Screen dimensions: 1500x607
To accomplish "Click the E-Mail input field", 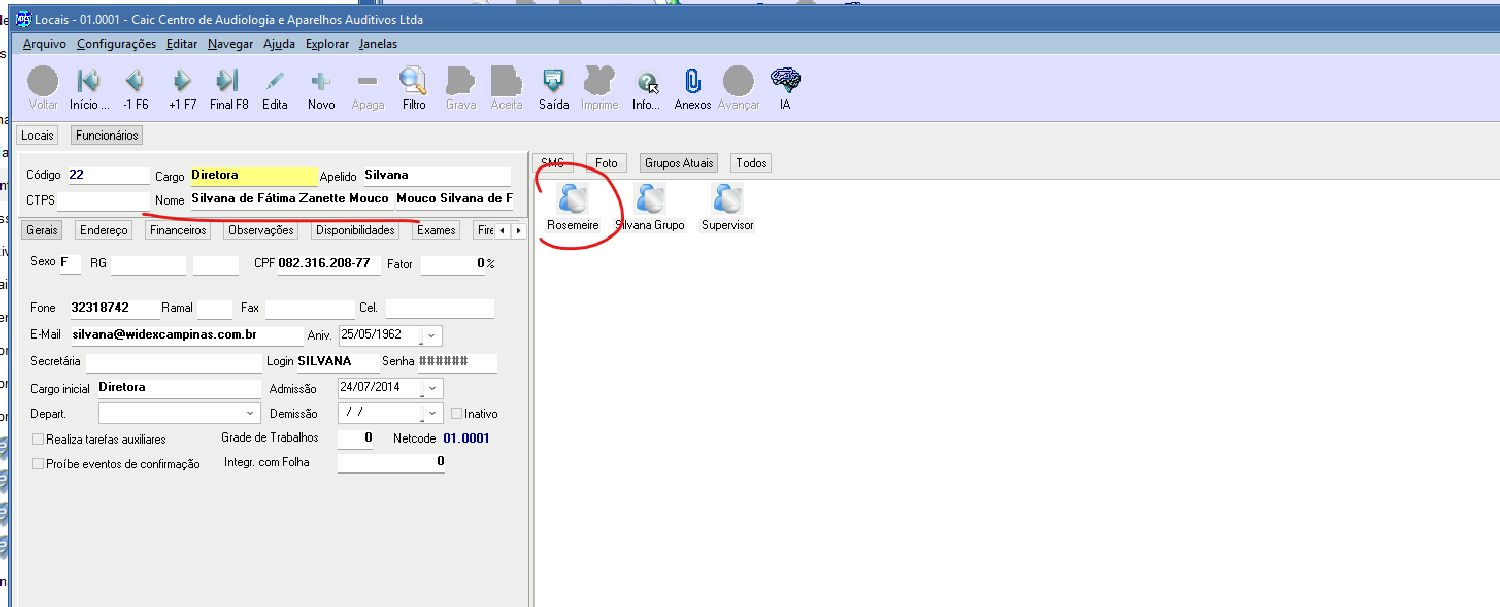I will pyautogui.click(x=185, y=335).
